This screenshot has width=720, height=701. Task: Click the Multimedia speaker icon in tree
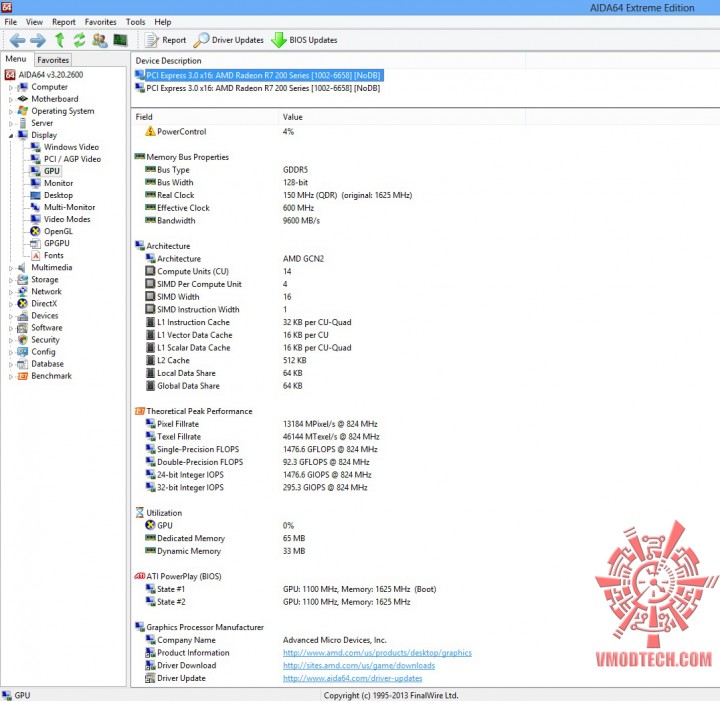coord(22,268)
